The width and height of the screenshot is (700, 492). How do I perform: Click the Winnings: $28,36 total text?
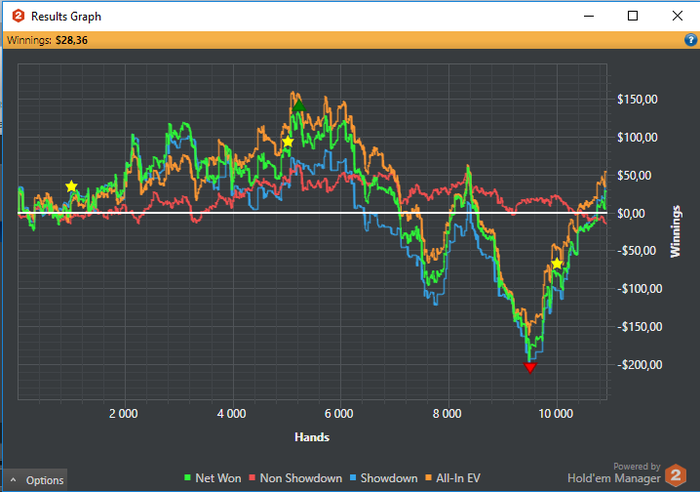(x=47, y=40)
